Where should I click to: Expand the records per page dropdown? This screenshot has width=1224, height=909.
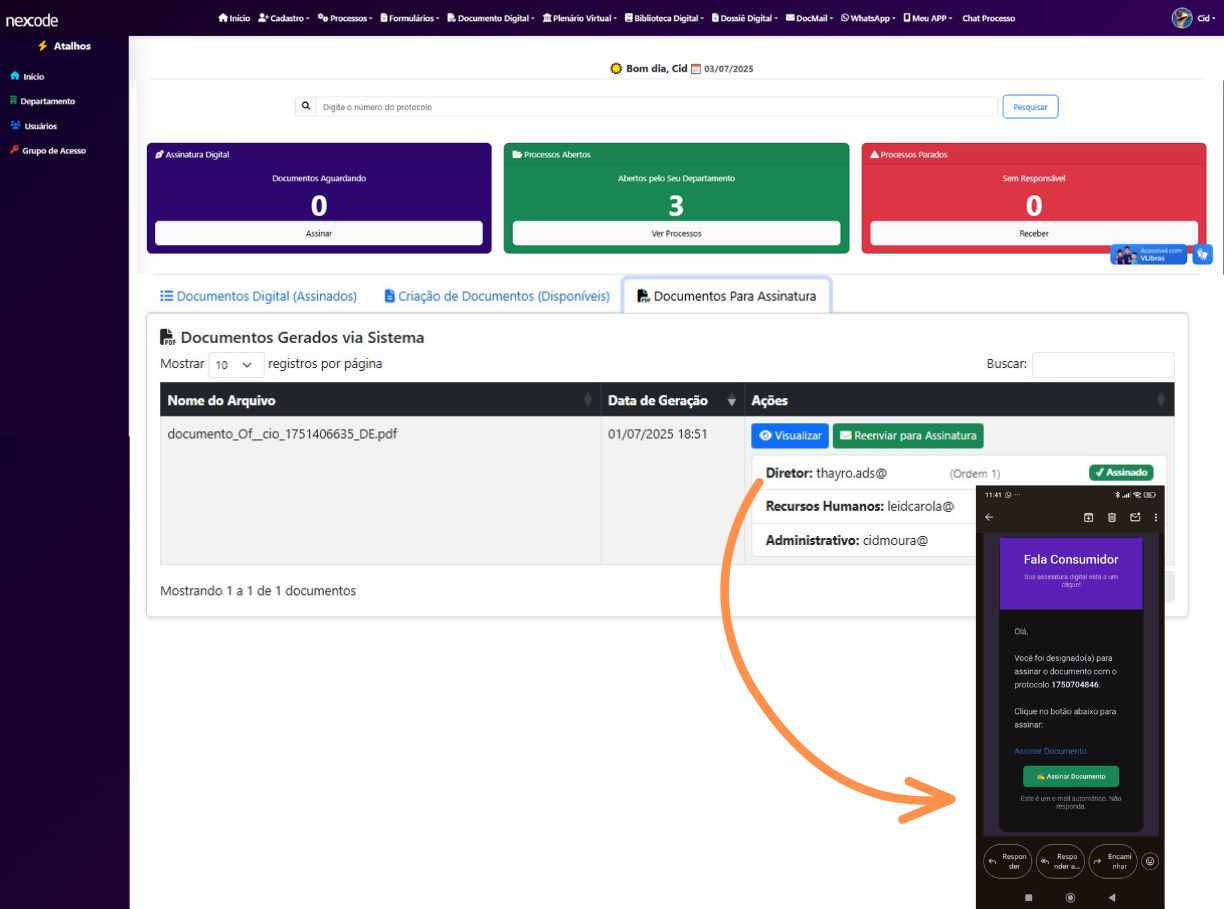(x=236, y=365)
